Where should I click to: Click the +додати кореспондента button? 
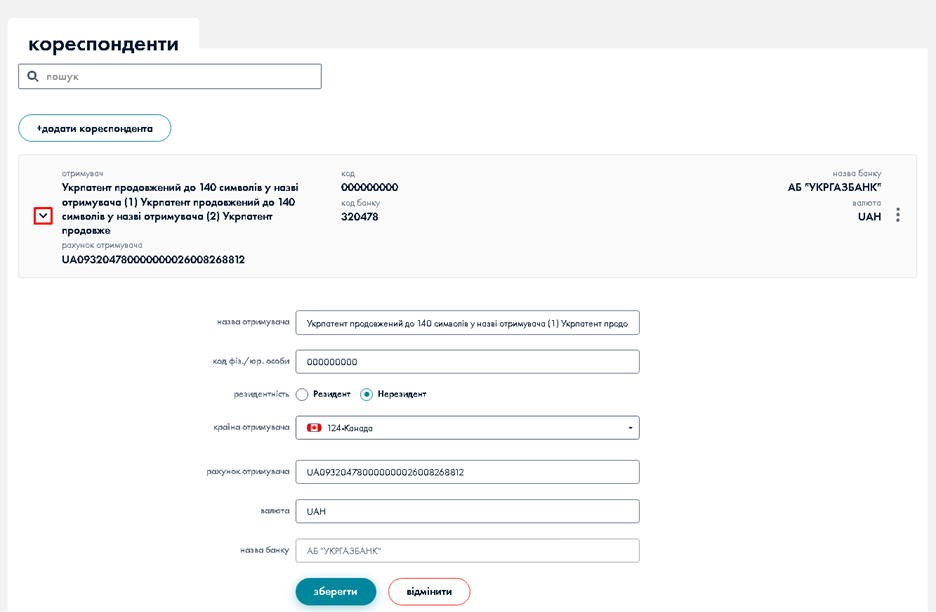coord(95,128)
